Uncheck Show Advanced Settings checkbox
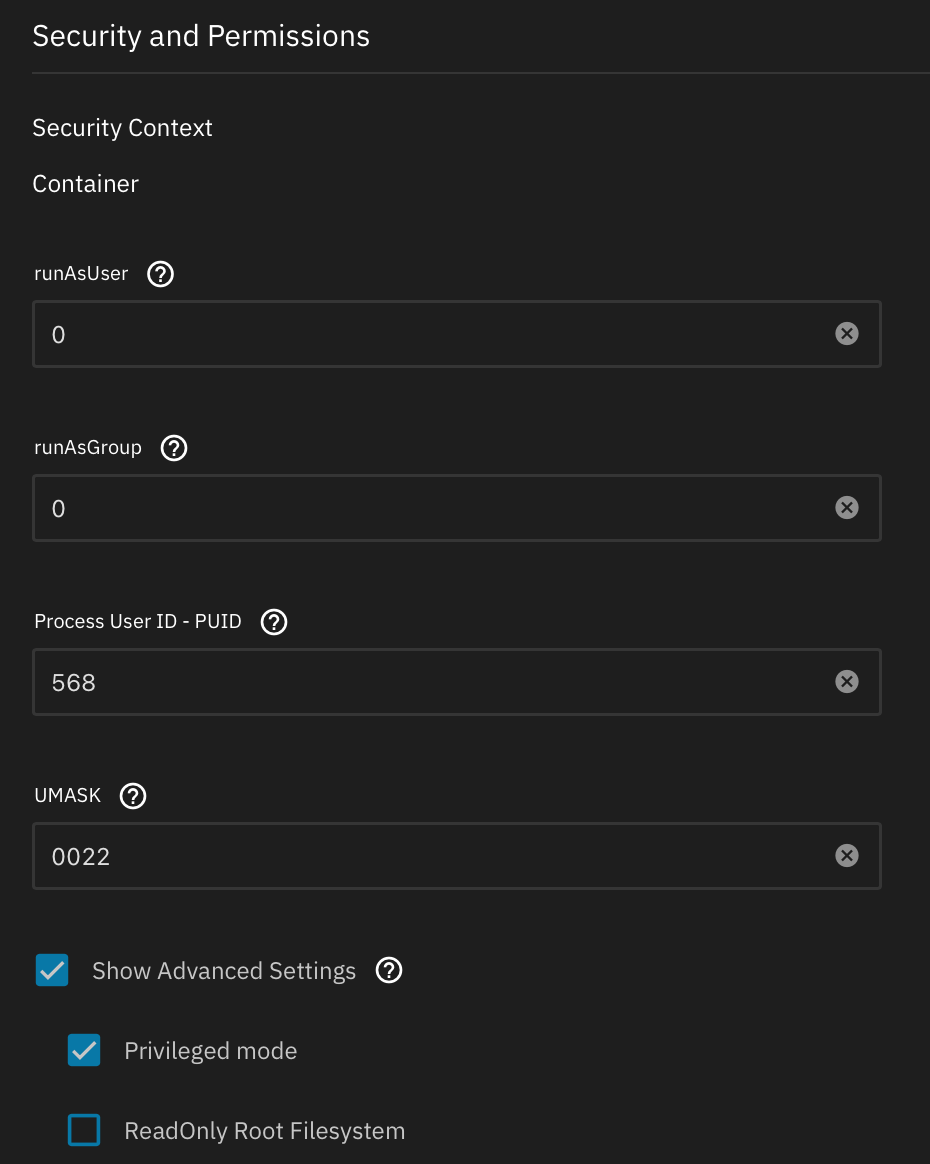 (x=52, y=970)
